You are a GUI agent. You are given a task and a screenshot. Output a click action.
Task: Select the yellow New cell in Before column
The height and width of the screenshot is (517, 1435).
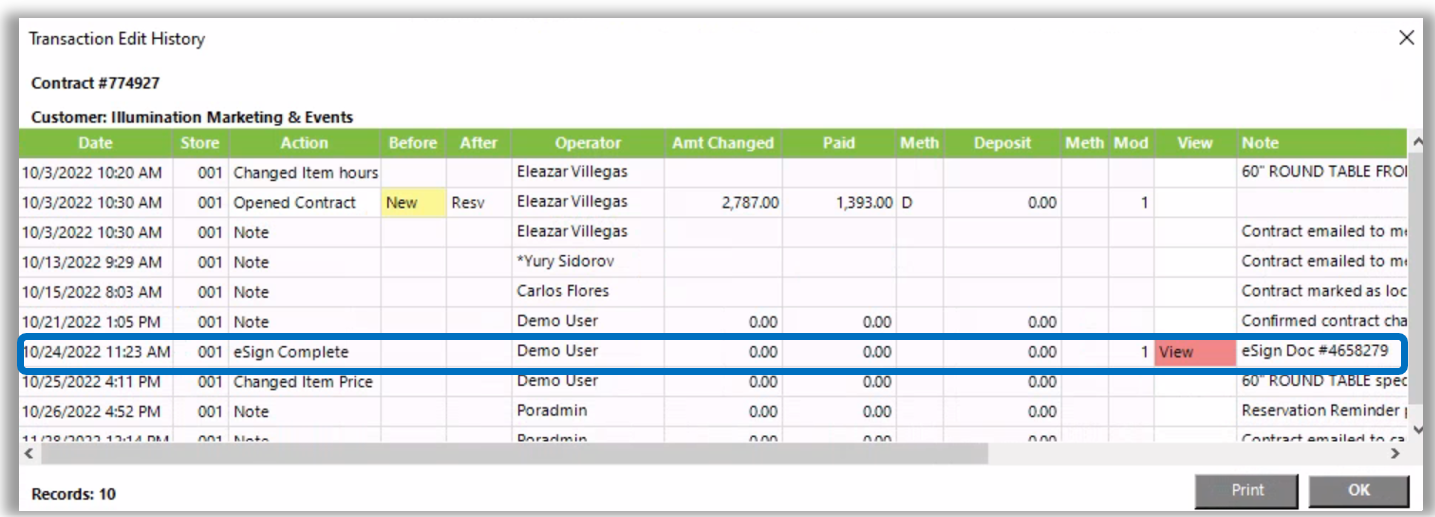point(413,202)
